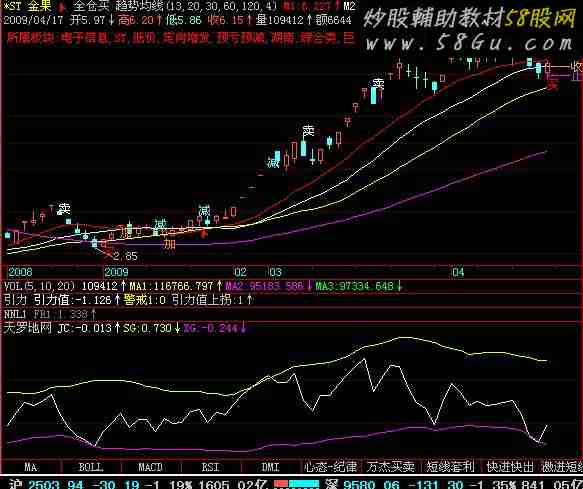Viewport: 583px width, 489px height.
Task: Select the 心态-纪律 tab
Action: 331,467
